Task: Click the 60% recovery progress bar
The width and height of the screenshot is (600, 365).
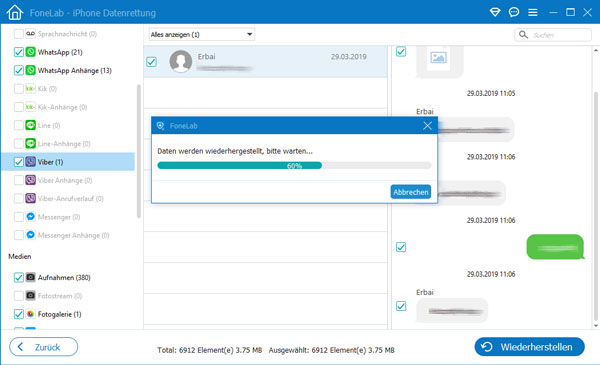Action: tap(294, 166)
